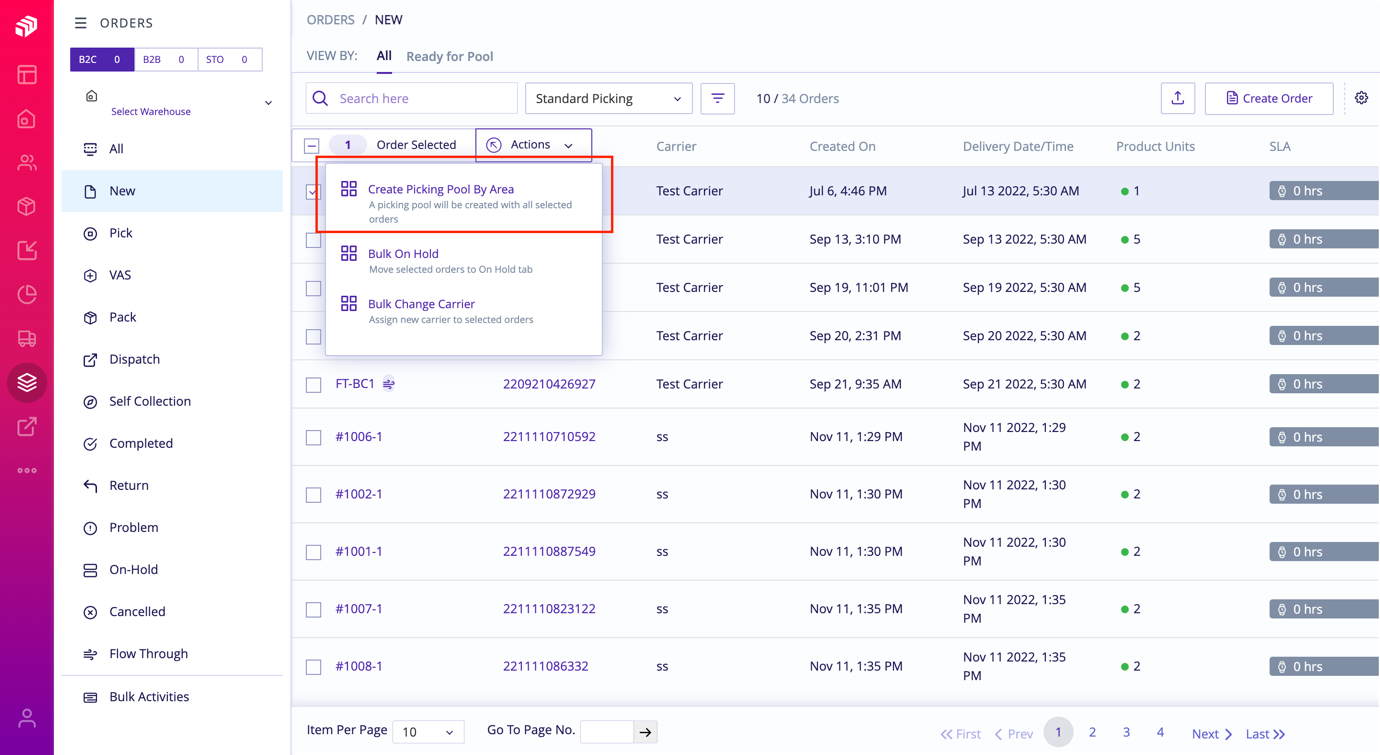
Task: Open the truck shipping icon in left rail
Action: coord(27,339)
